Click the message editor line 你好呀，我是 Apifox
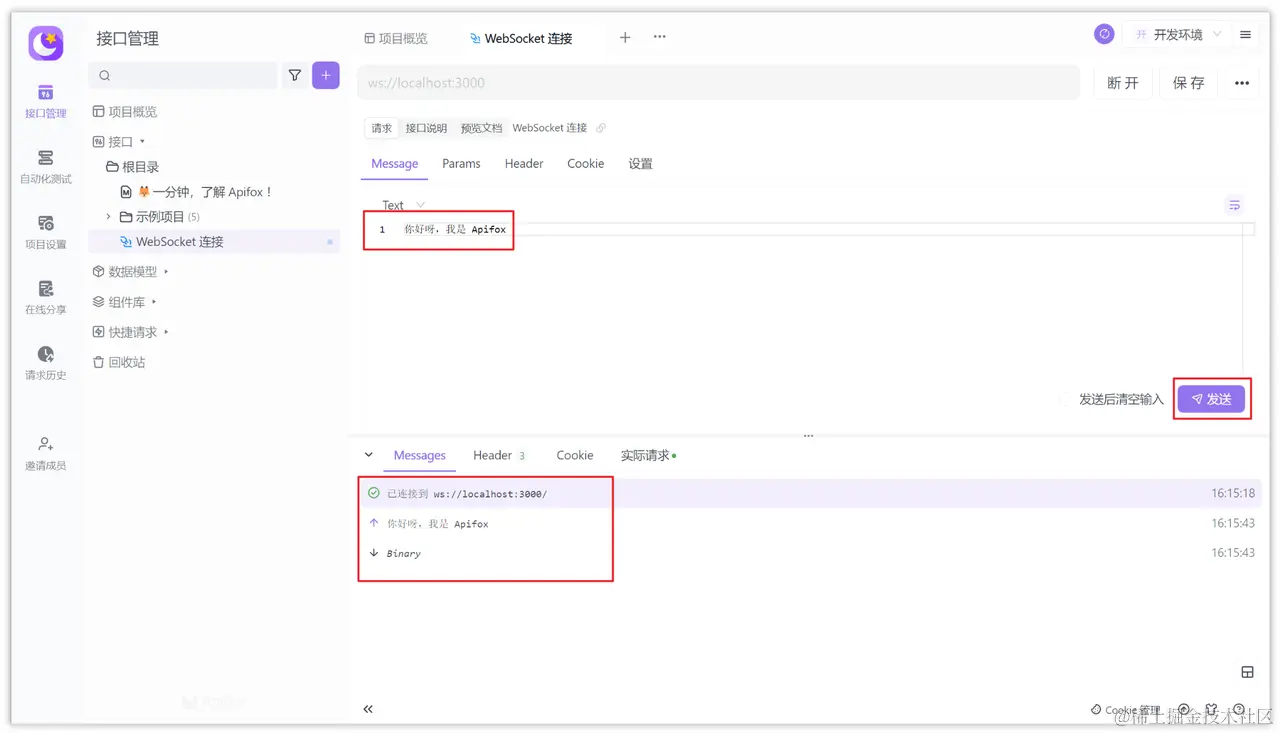 click(455, 229)
